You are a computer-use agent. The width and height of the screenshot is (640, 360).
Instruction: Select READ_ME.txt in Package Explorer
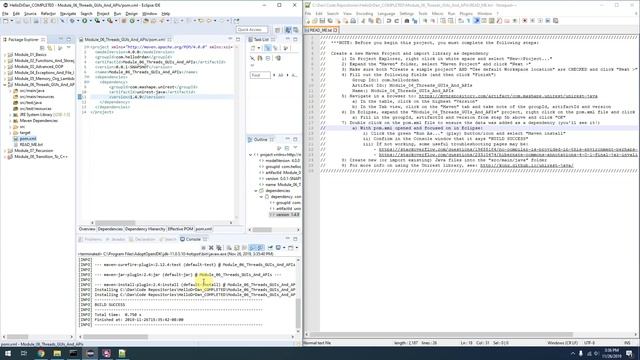pos(31,144)
